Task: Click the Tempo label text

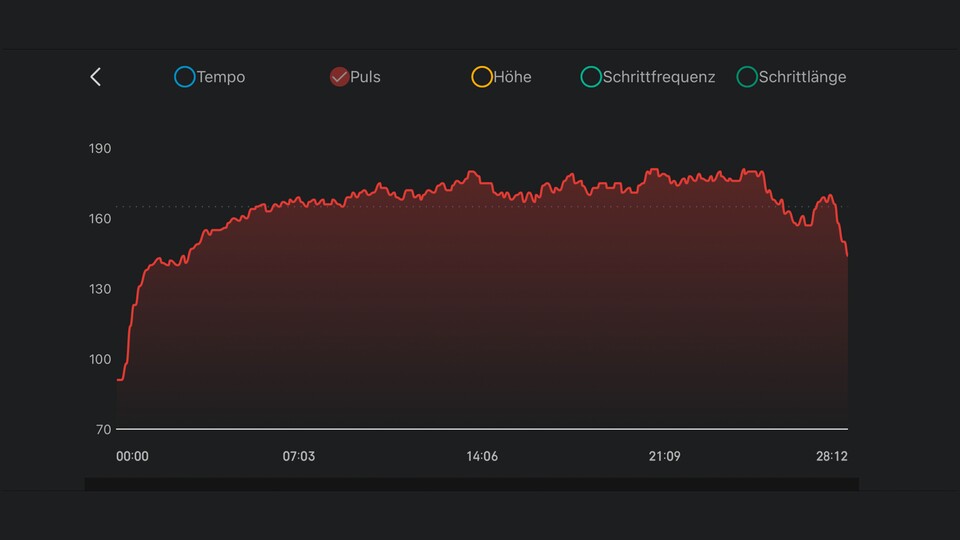Action: point(221,77)
